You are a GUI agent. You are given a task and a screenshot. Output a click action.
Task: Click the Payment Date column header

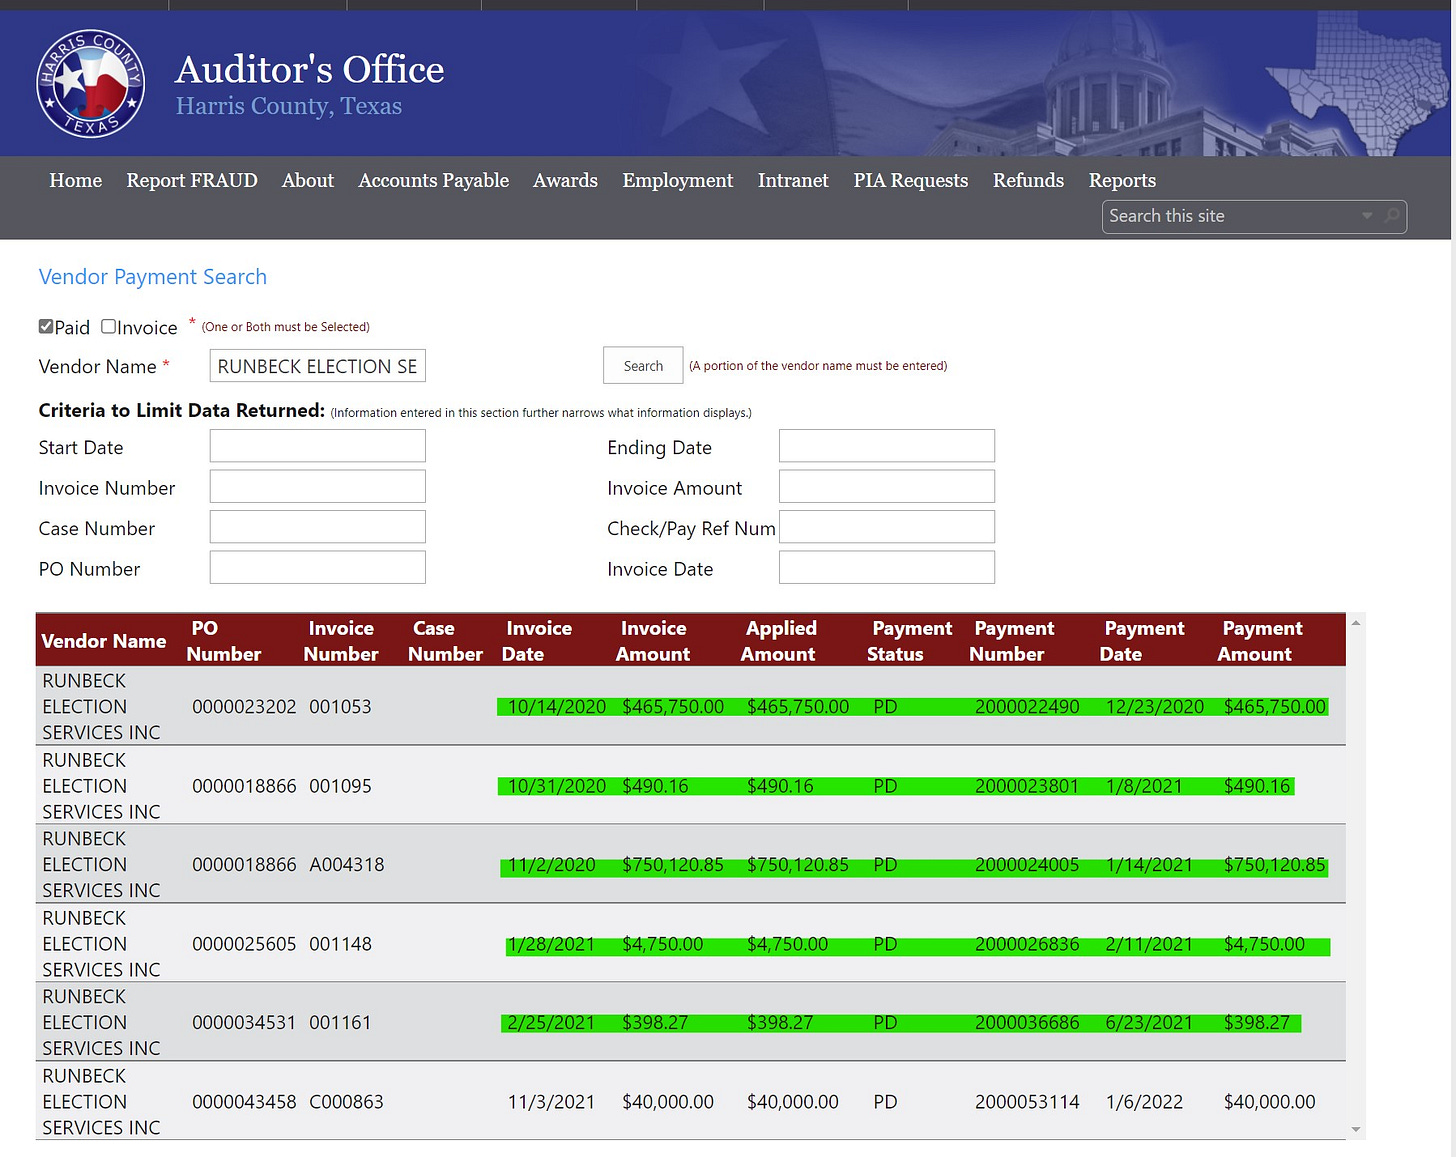point(1142,641)
